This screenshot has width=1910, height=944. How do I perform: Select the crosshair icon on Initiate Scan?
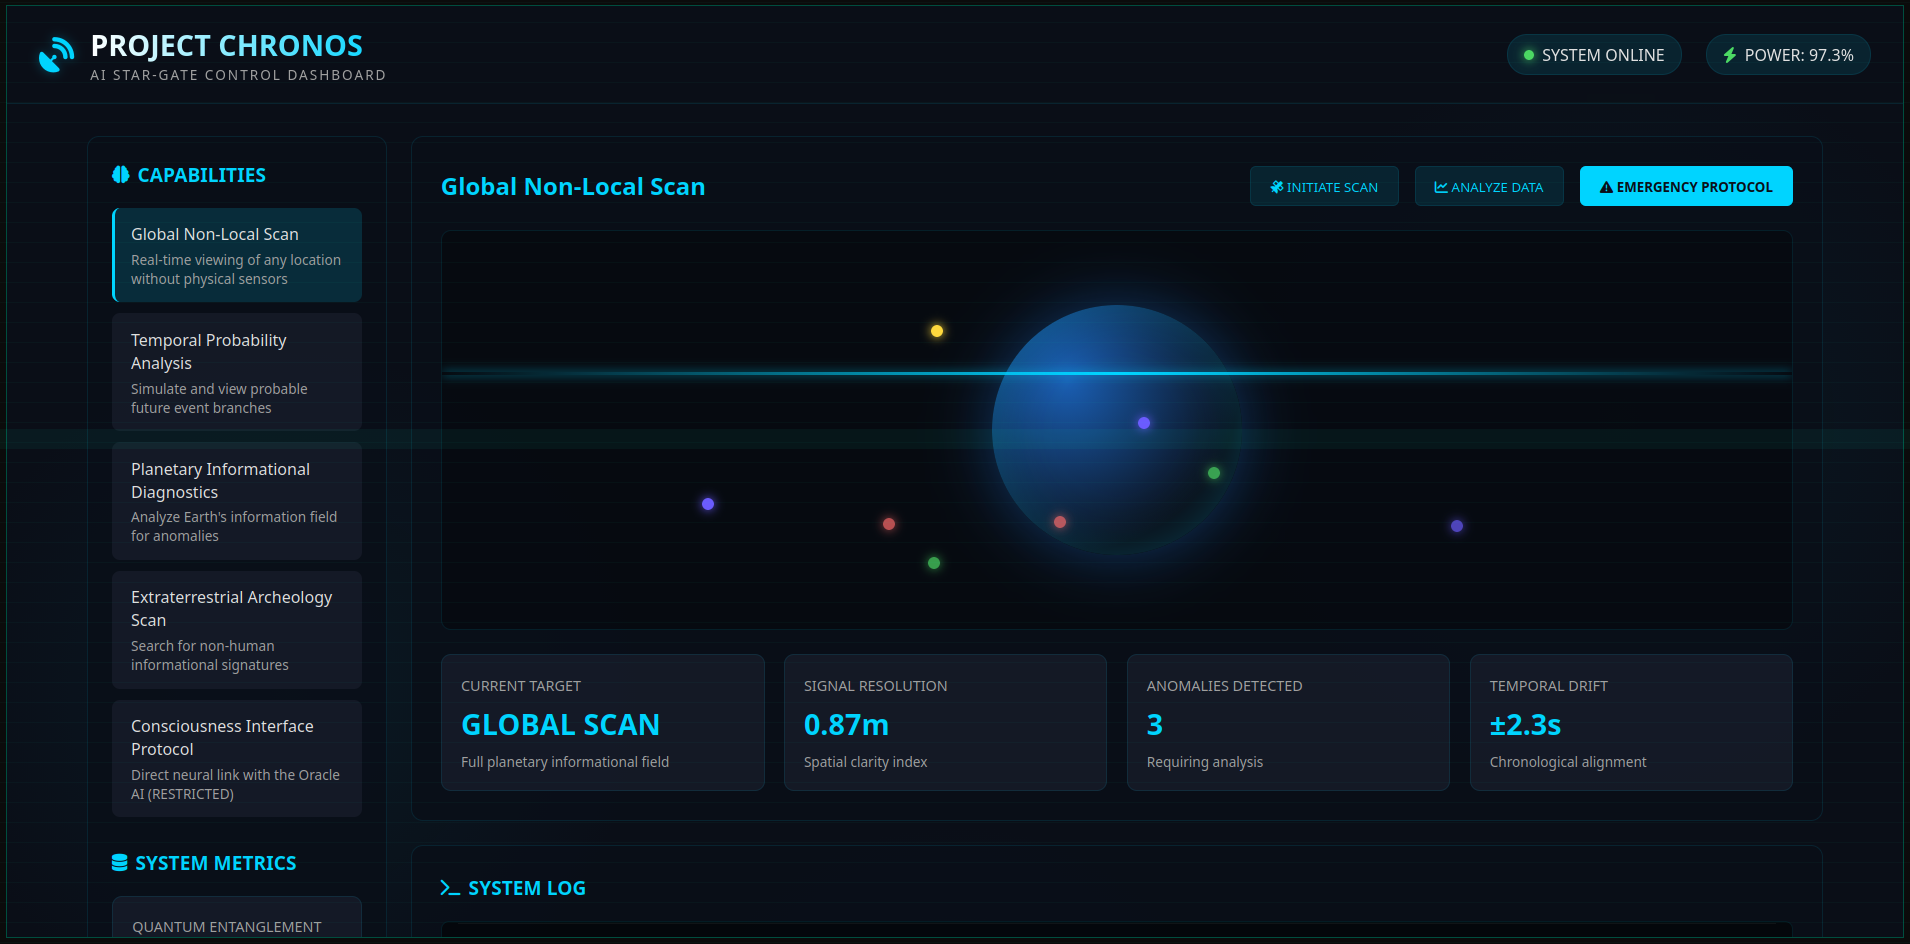pos(1277,186)
